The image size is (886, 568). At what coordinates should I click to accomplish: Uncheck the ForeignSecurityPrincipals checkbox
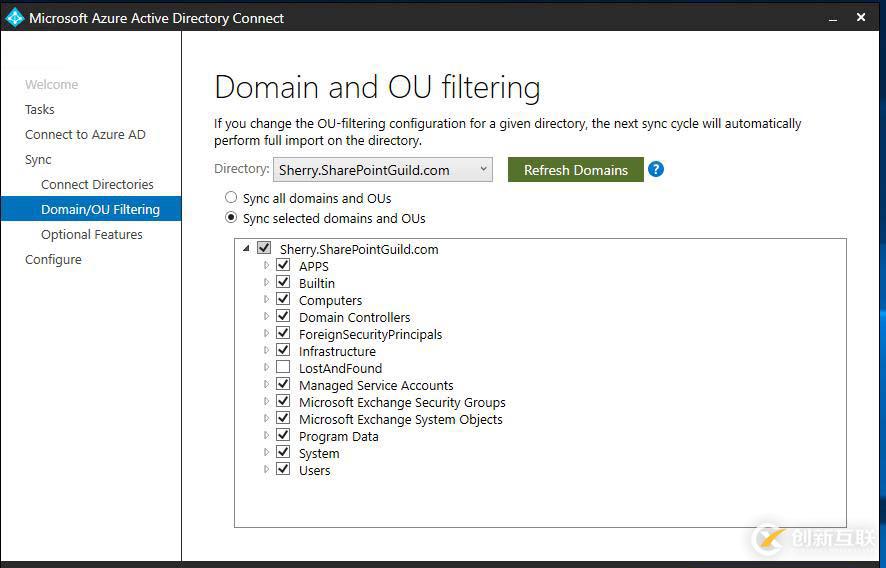[x=283, y=333]
